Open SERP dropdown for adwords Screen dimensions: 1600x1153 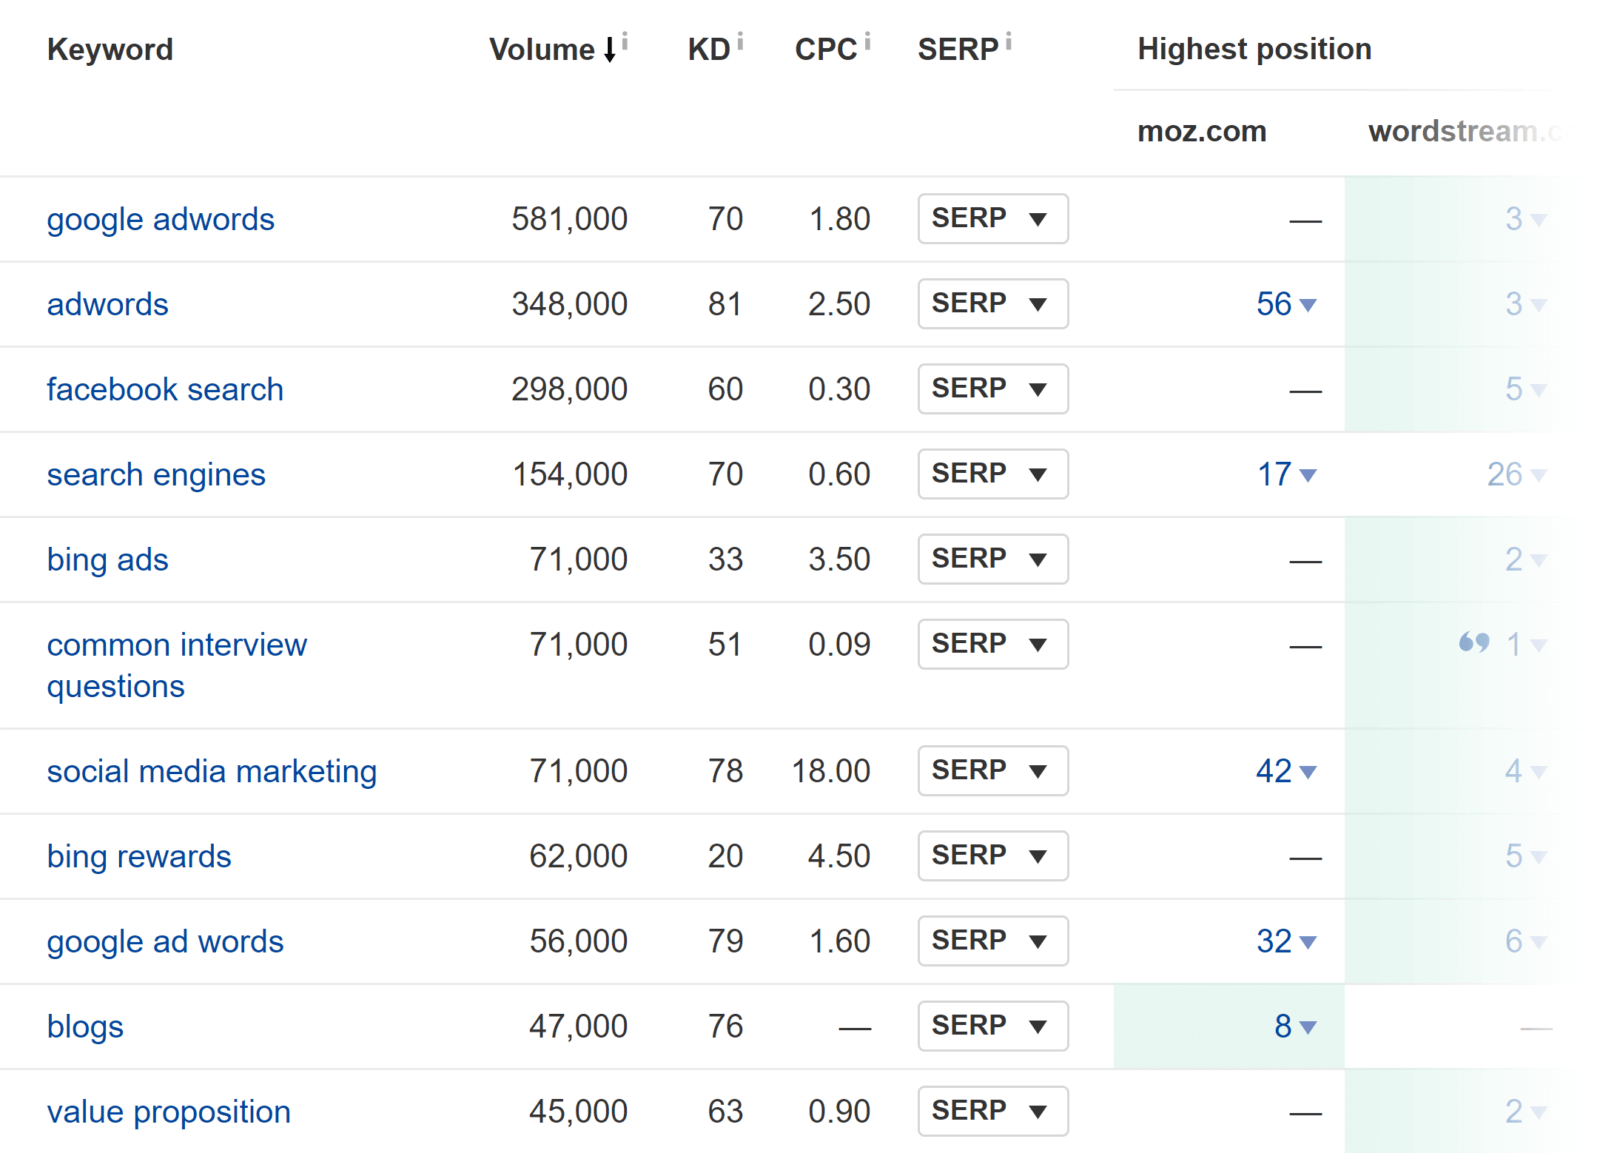(x=993, y=304)
